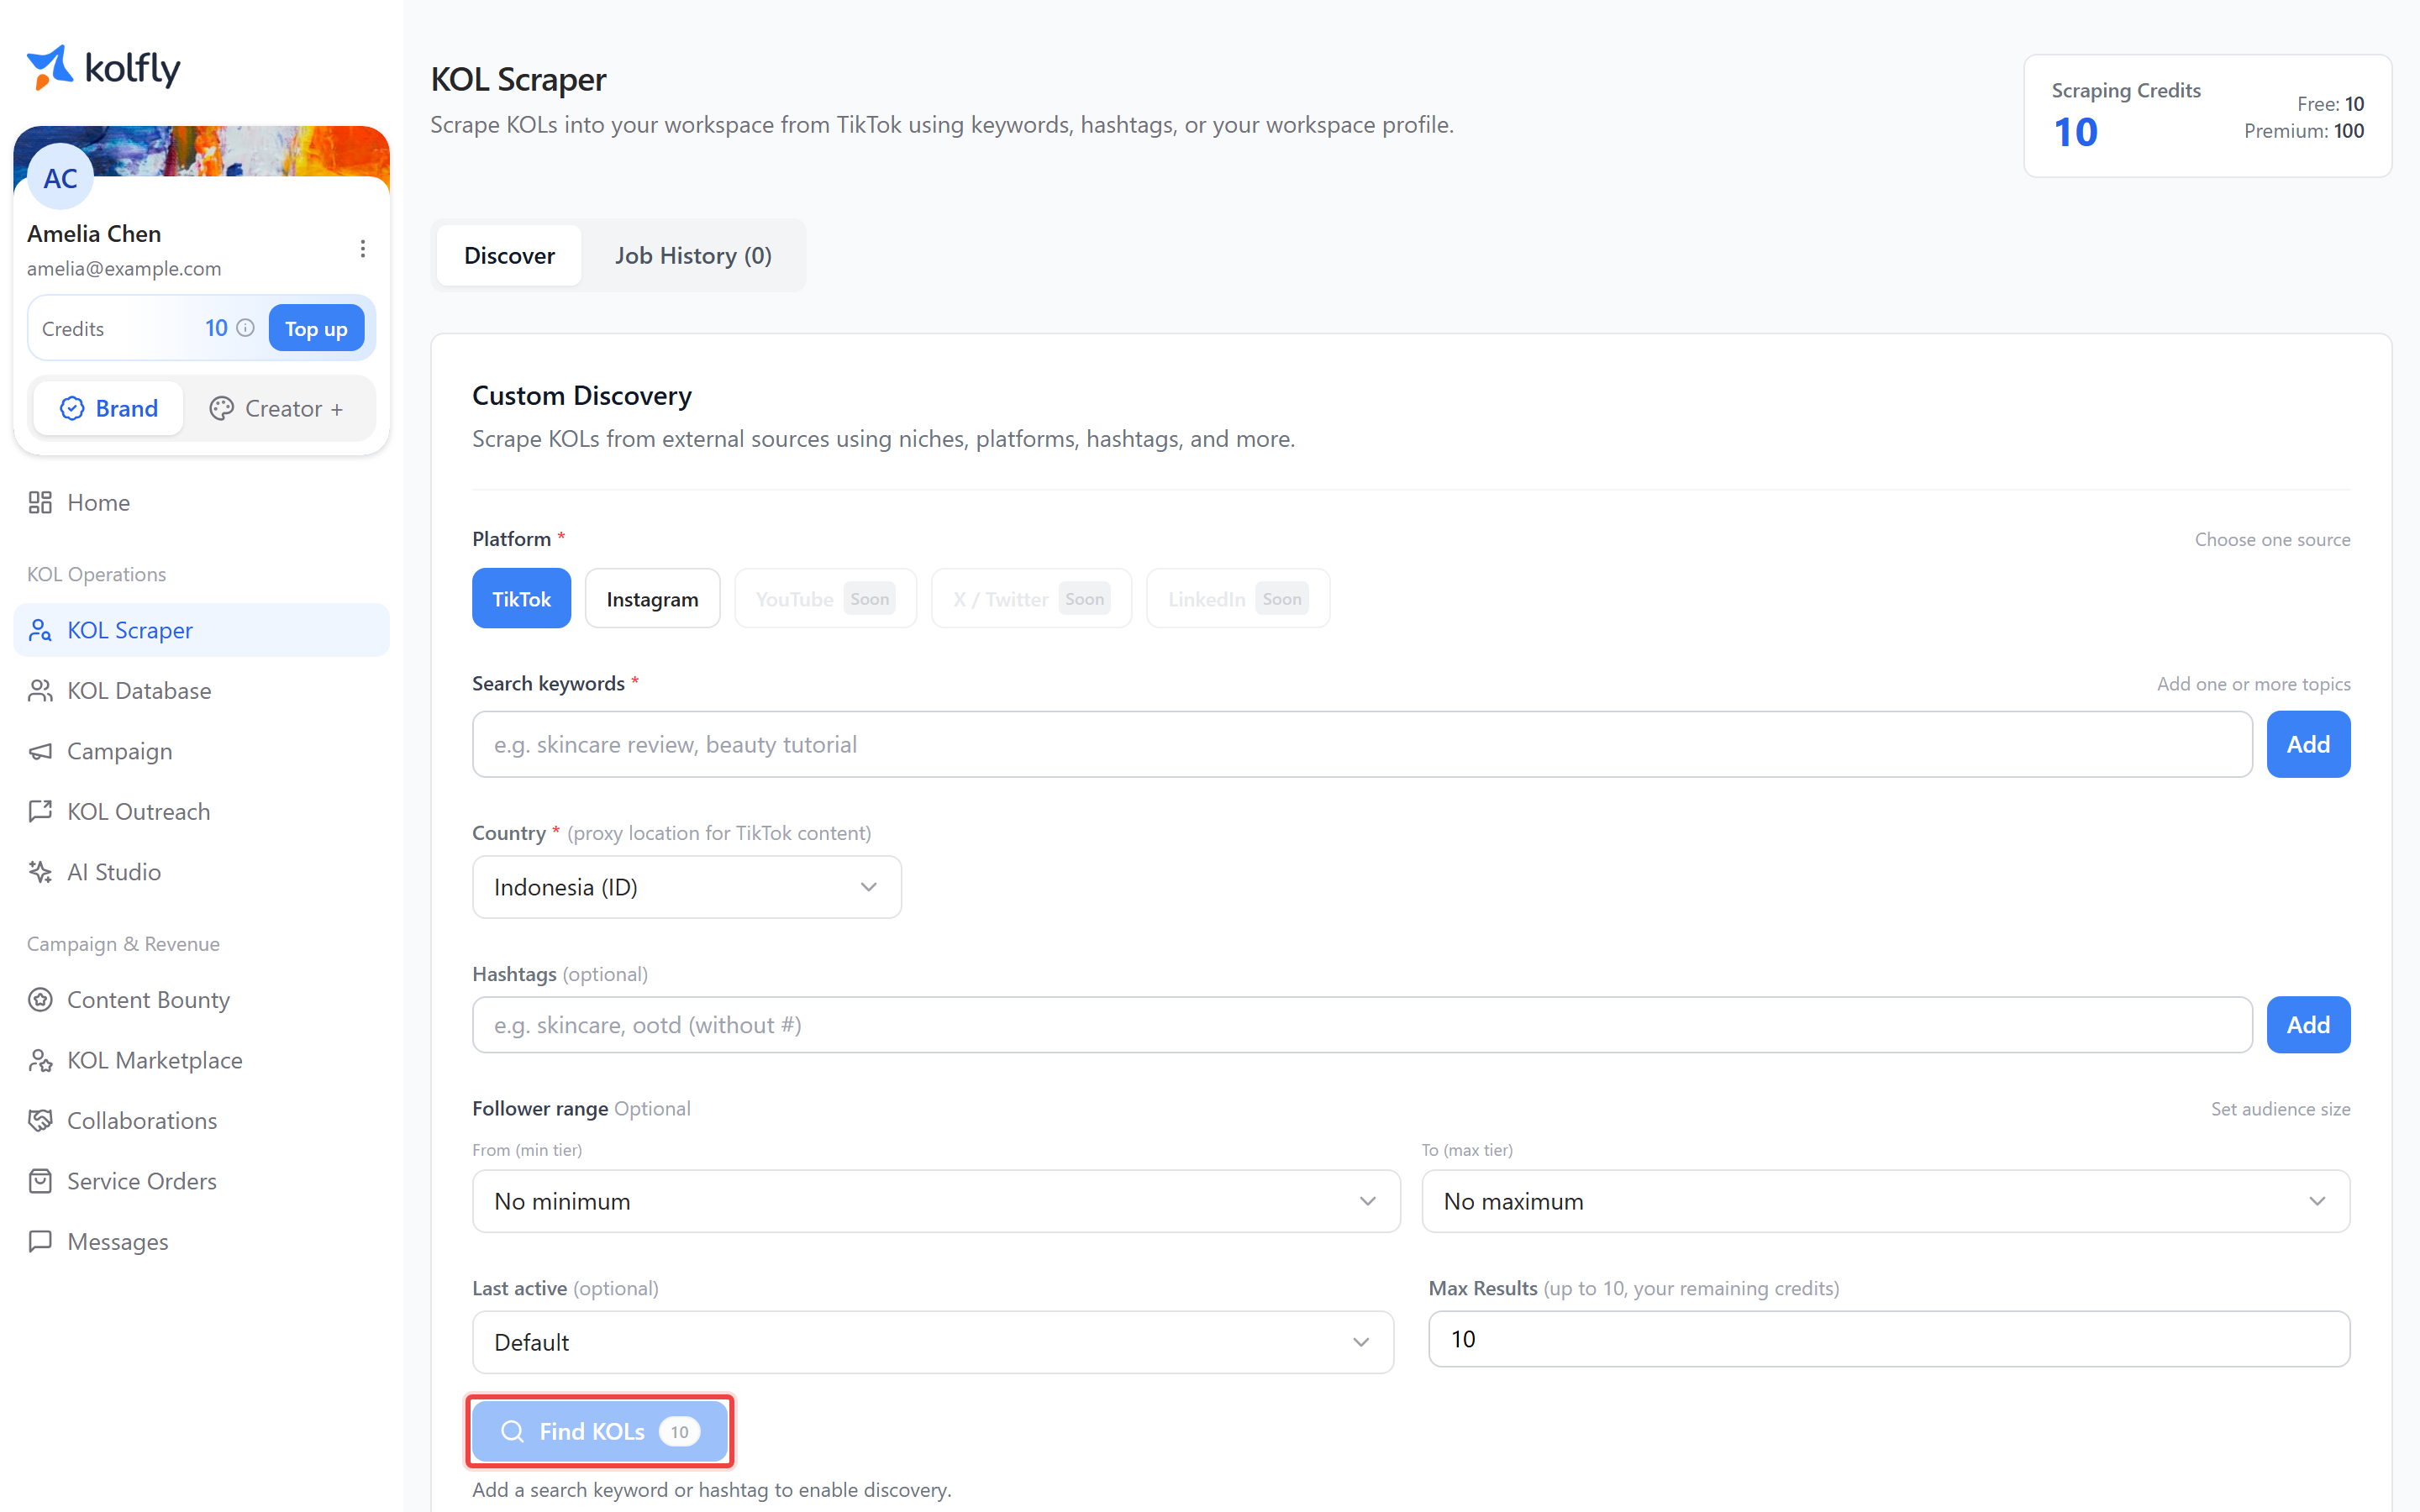Open the No minimum follower dropdown

pyautogui.click(x=936, y=1201)
